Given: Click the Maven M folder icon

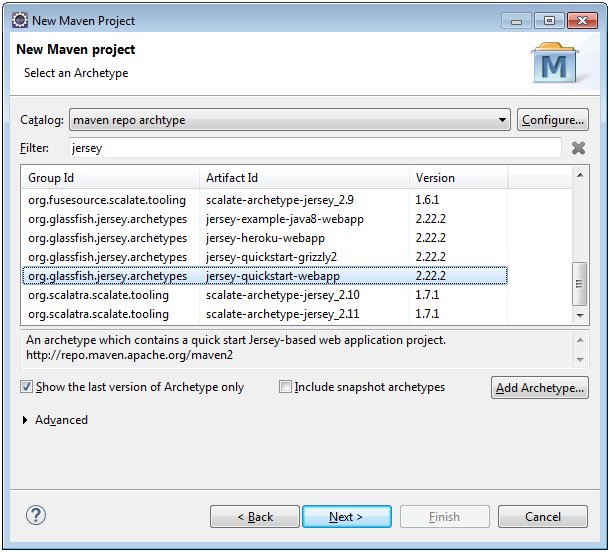Looking at the screenshot, I should click(555, 63).
